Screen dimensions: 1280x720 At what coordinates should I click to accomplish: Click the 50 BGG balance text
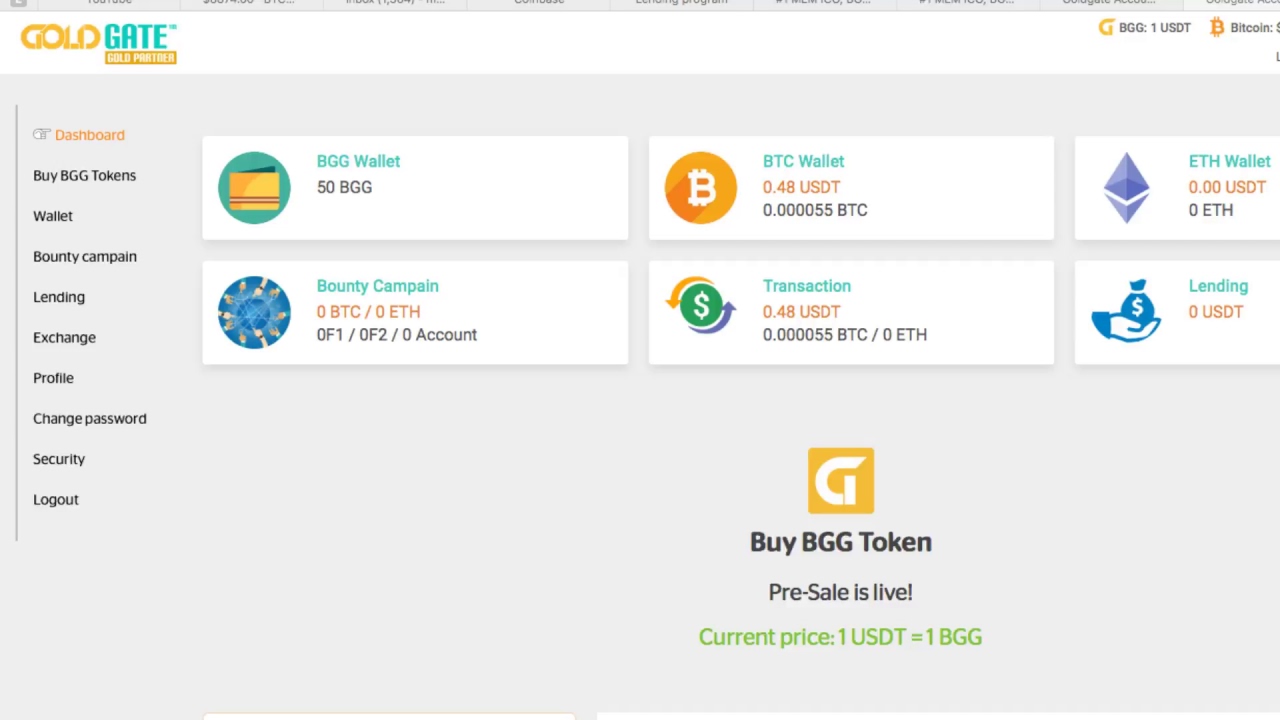click(344, 187)
